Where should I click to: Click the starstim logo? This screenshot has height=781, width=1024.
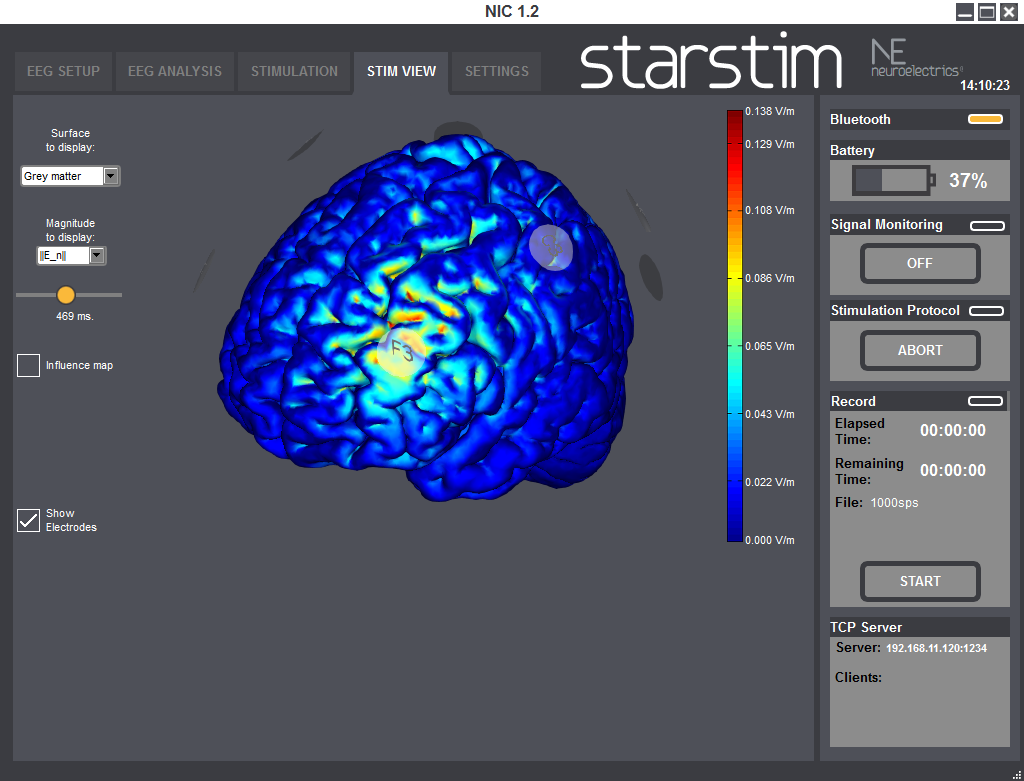[711, 61]
